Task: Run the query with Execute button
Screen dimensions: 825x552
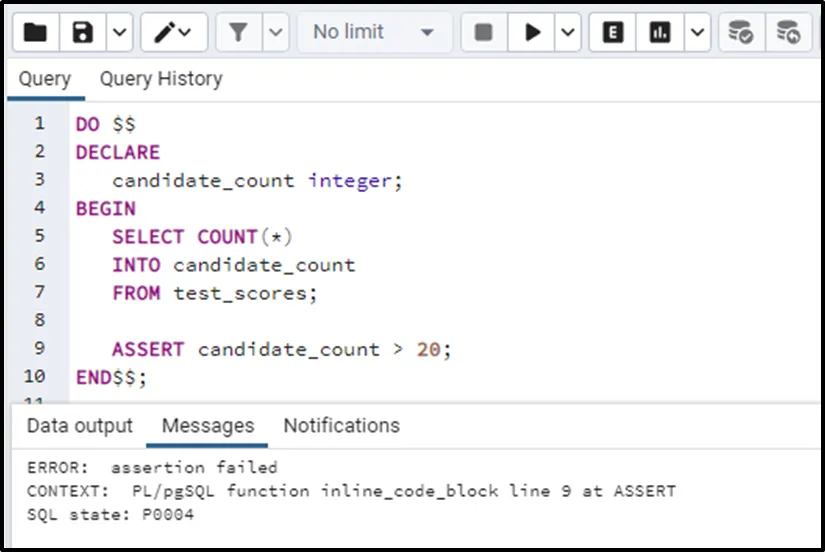Action: click(x=532, y=33)
